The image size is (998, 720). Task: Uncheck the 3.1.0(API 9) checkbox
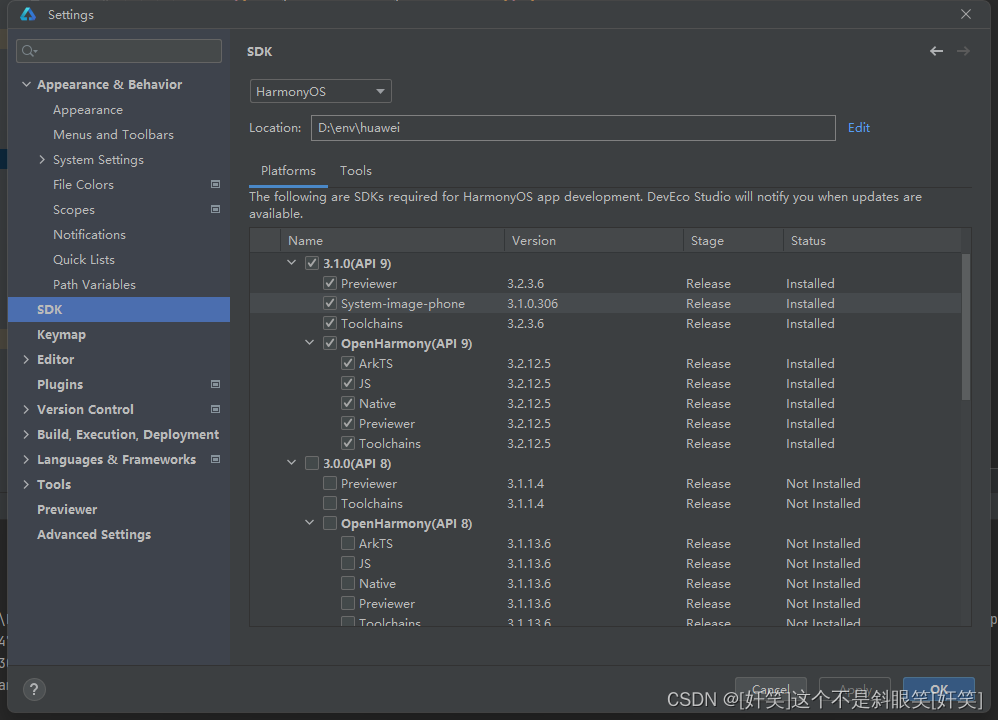[312, 263]
